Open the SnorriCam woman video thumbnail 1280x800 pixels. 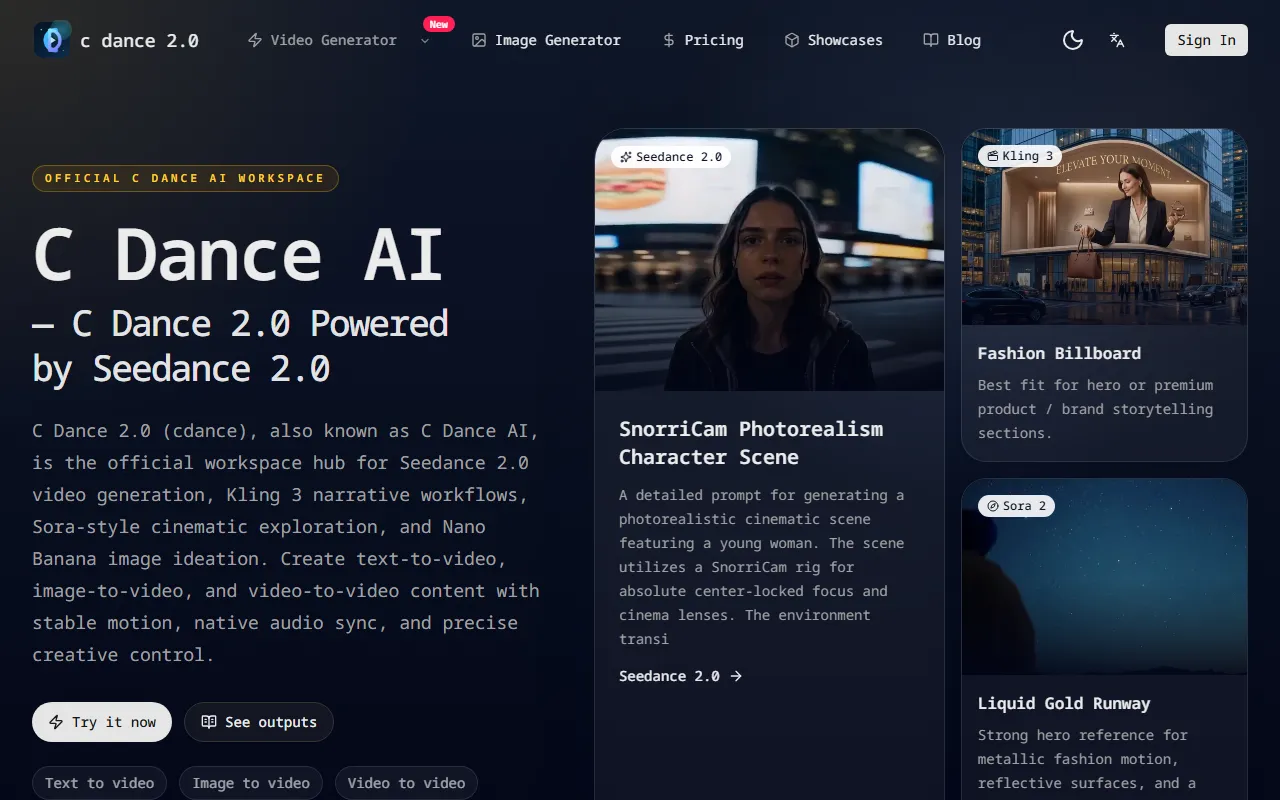(x=769, y=270)
